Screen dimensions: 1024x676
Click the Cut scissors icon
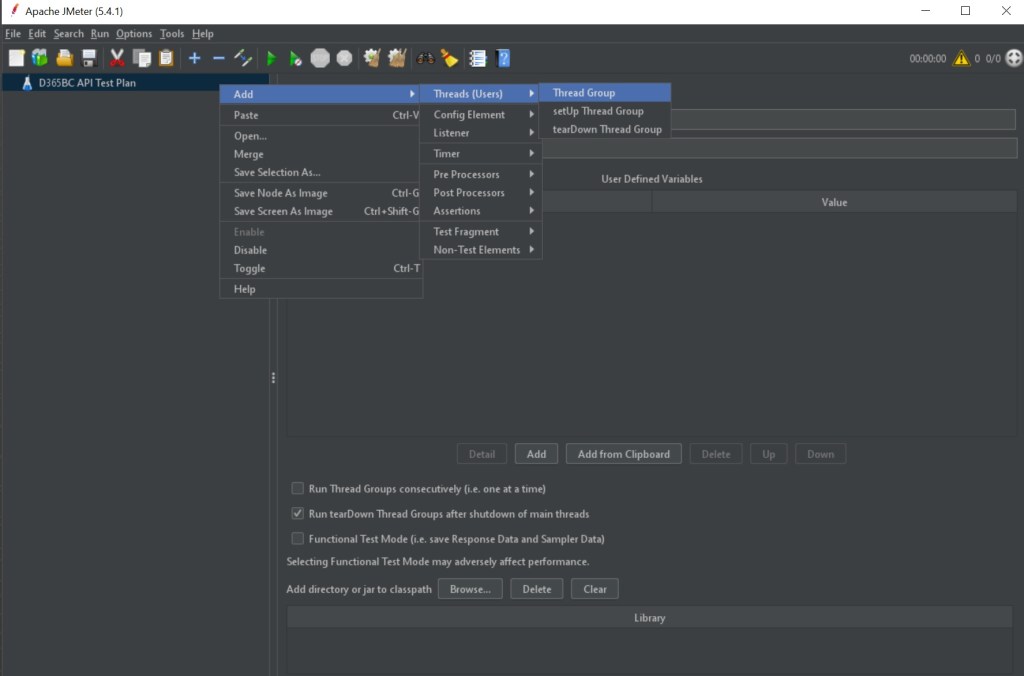pyautogui.click(x=117, y=59)
